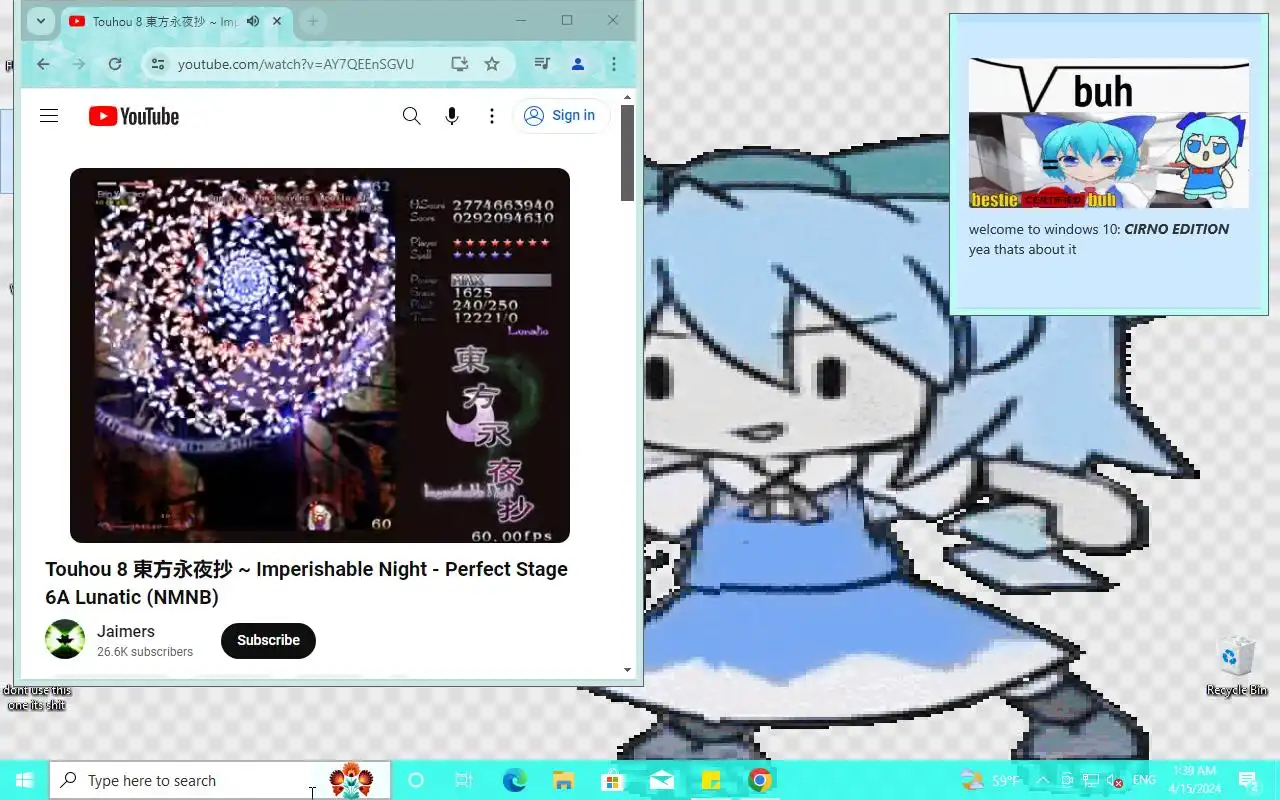Open Chrome three-dot menu

click(614, 64)
